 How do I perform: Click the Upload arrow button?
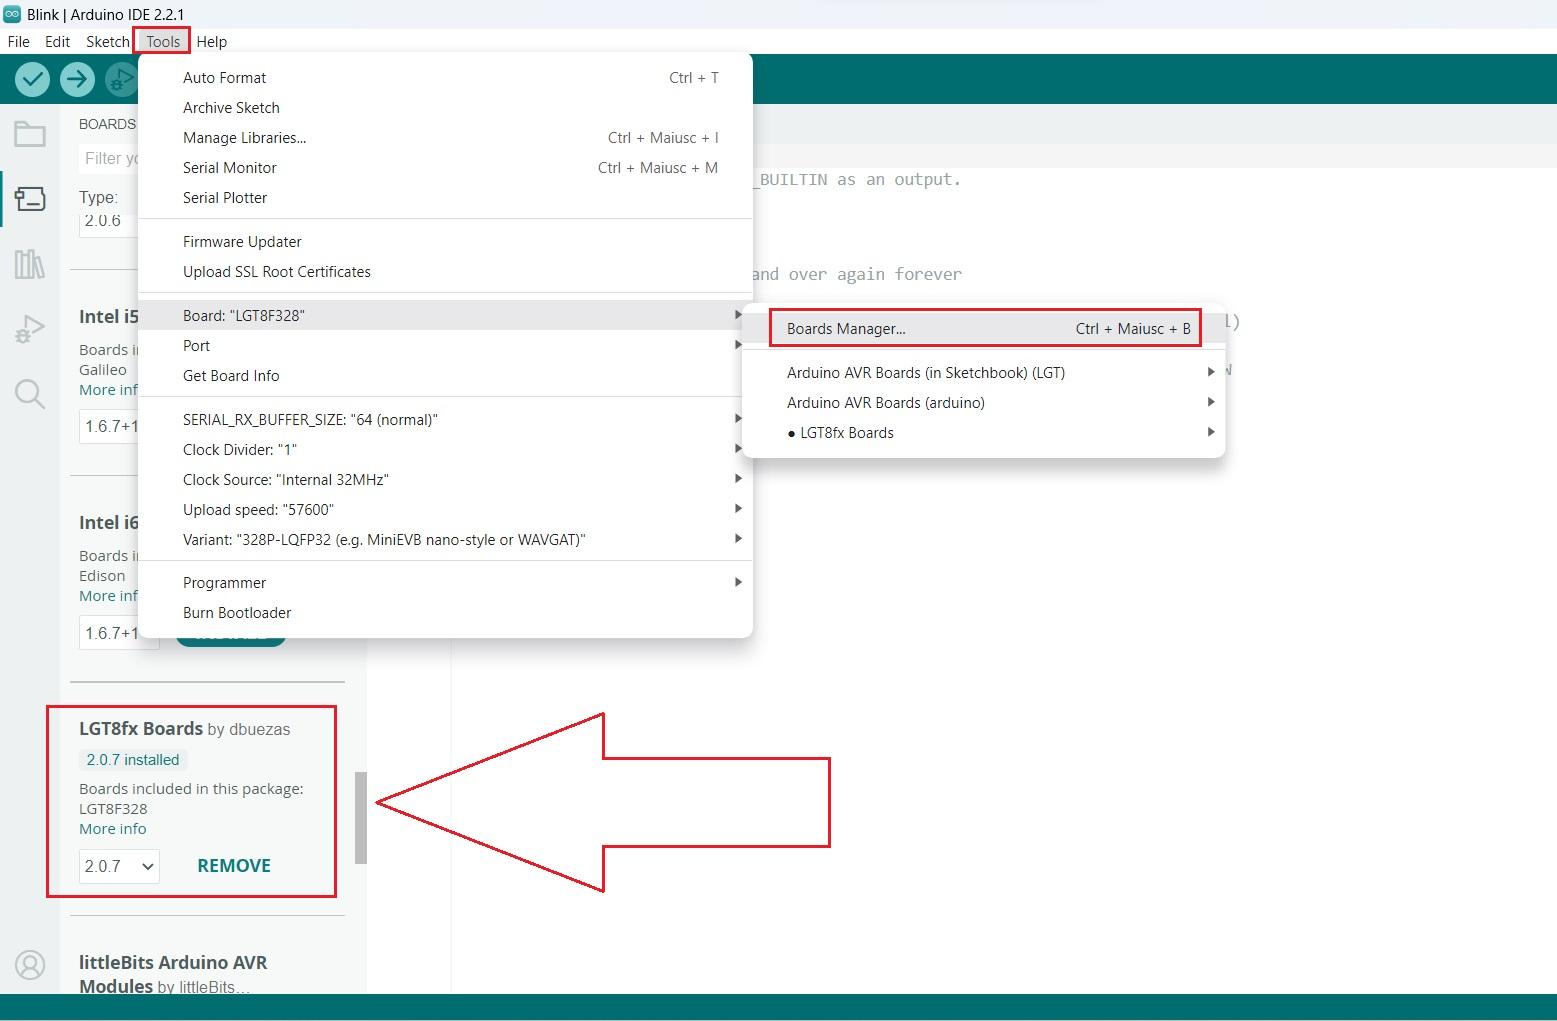(77, 79)
